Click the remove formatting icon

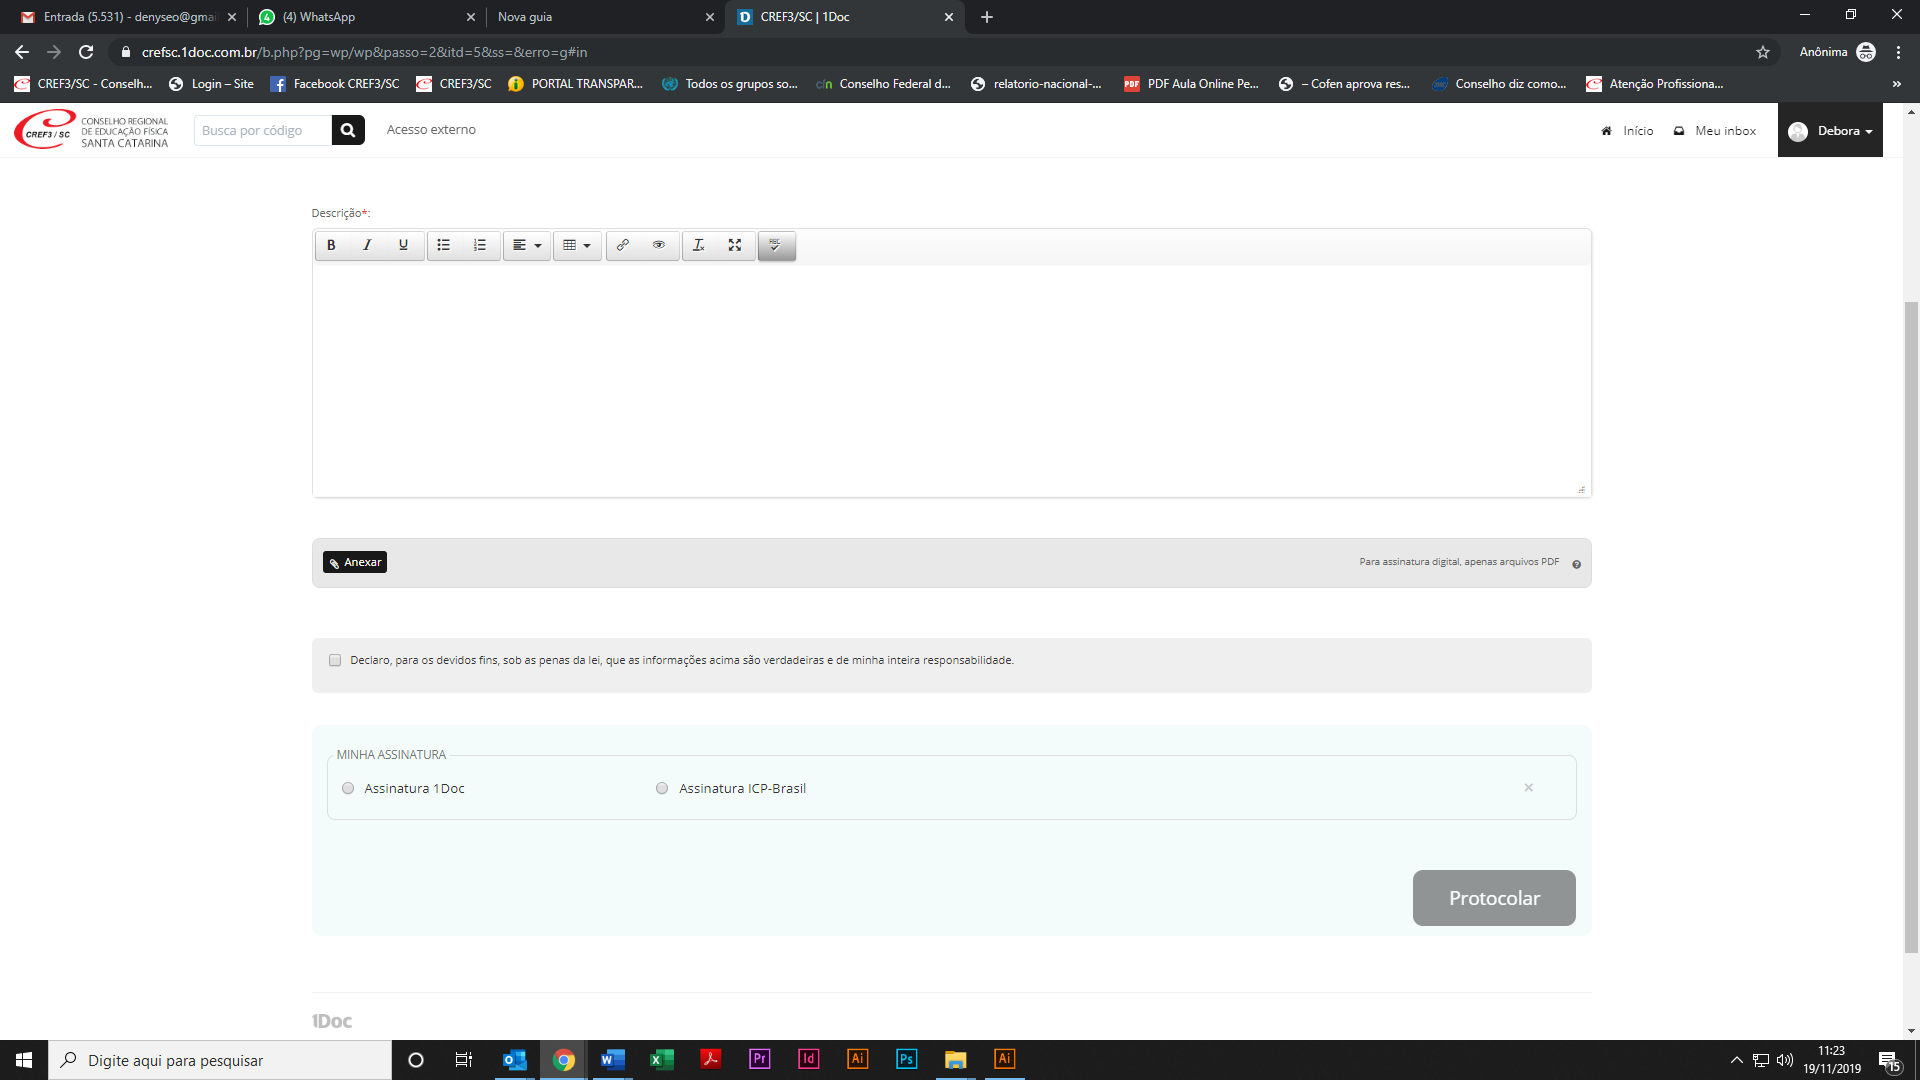pyautogui.click(x=699, y=245)
